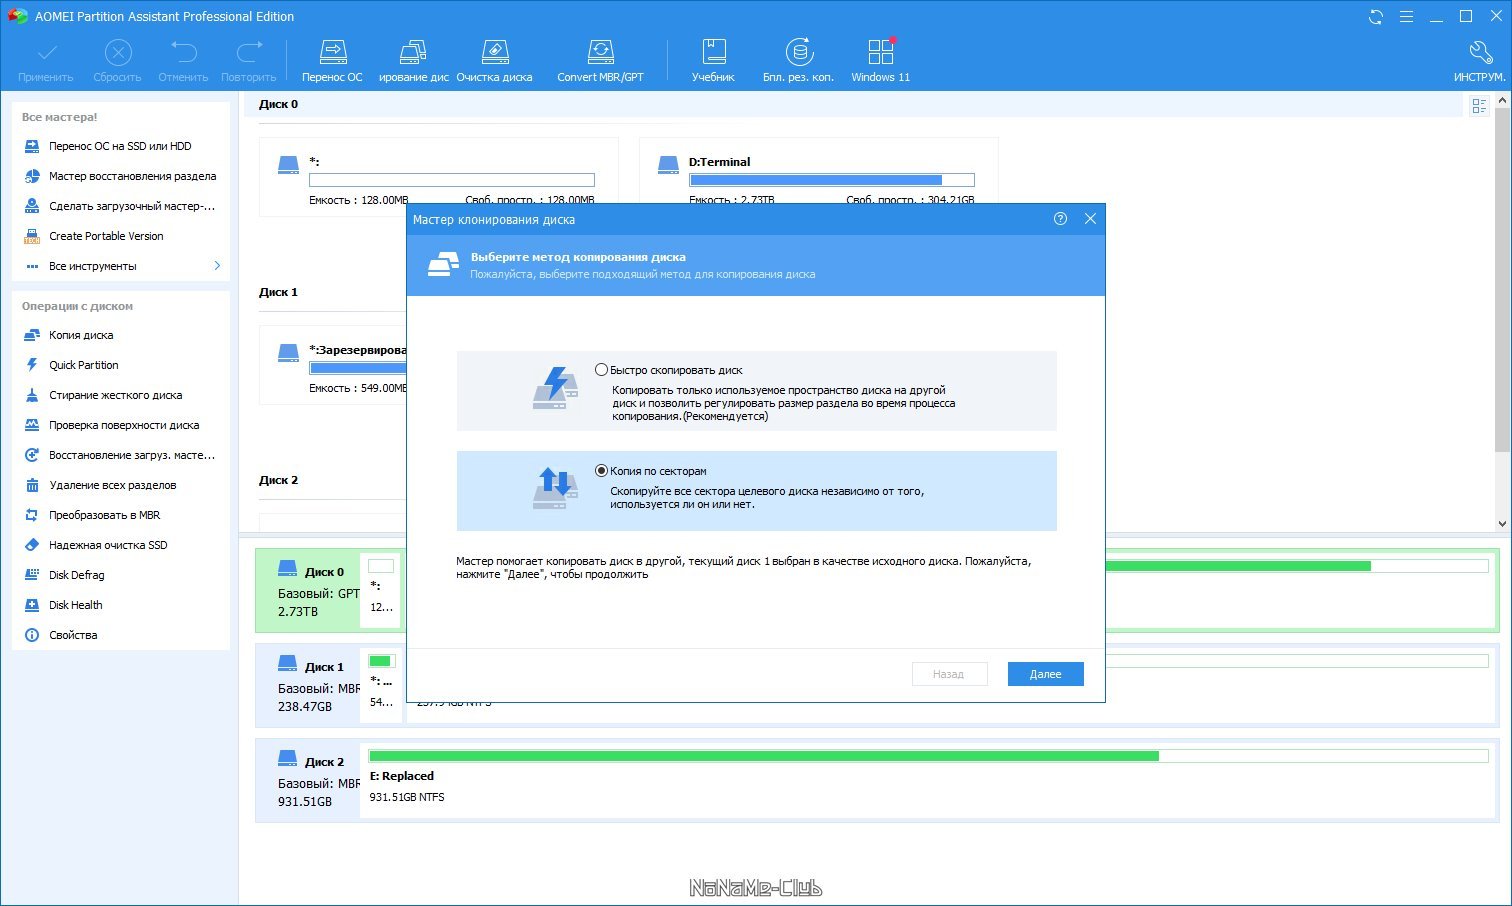Click the help question mark in the clone wizard
The height and width of the screenshot is (906, 1512).
coord(1060,219)
